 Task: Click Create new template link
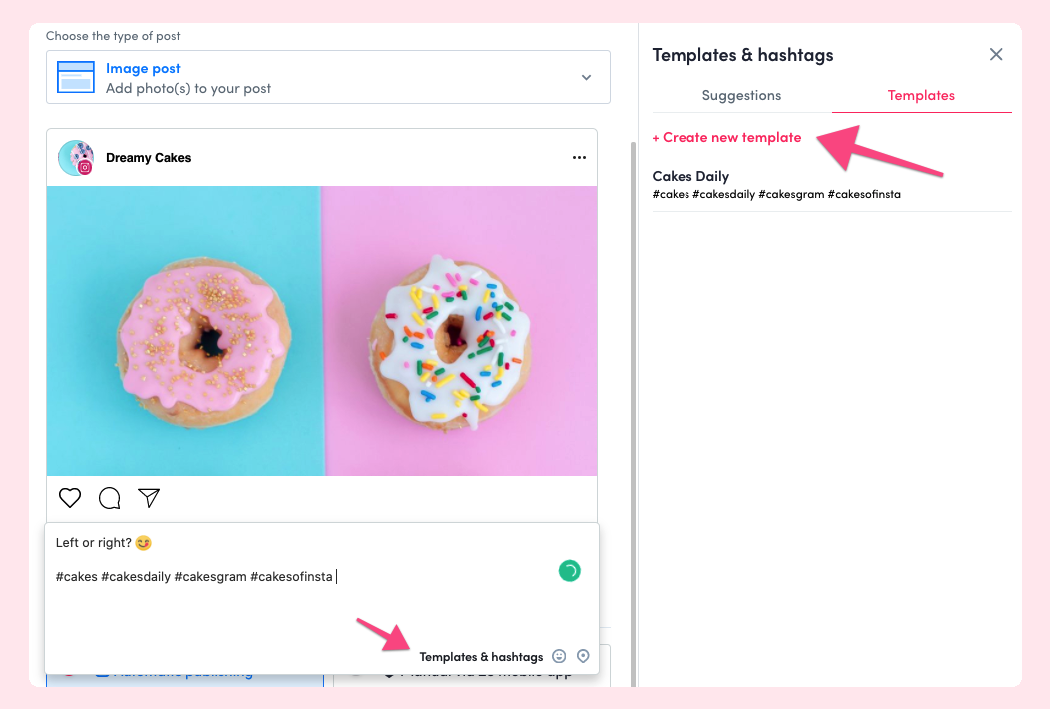pos(727,137)
